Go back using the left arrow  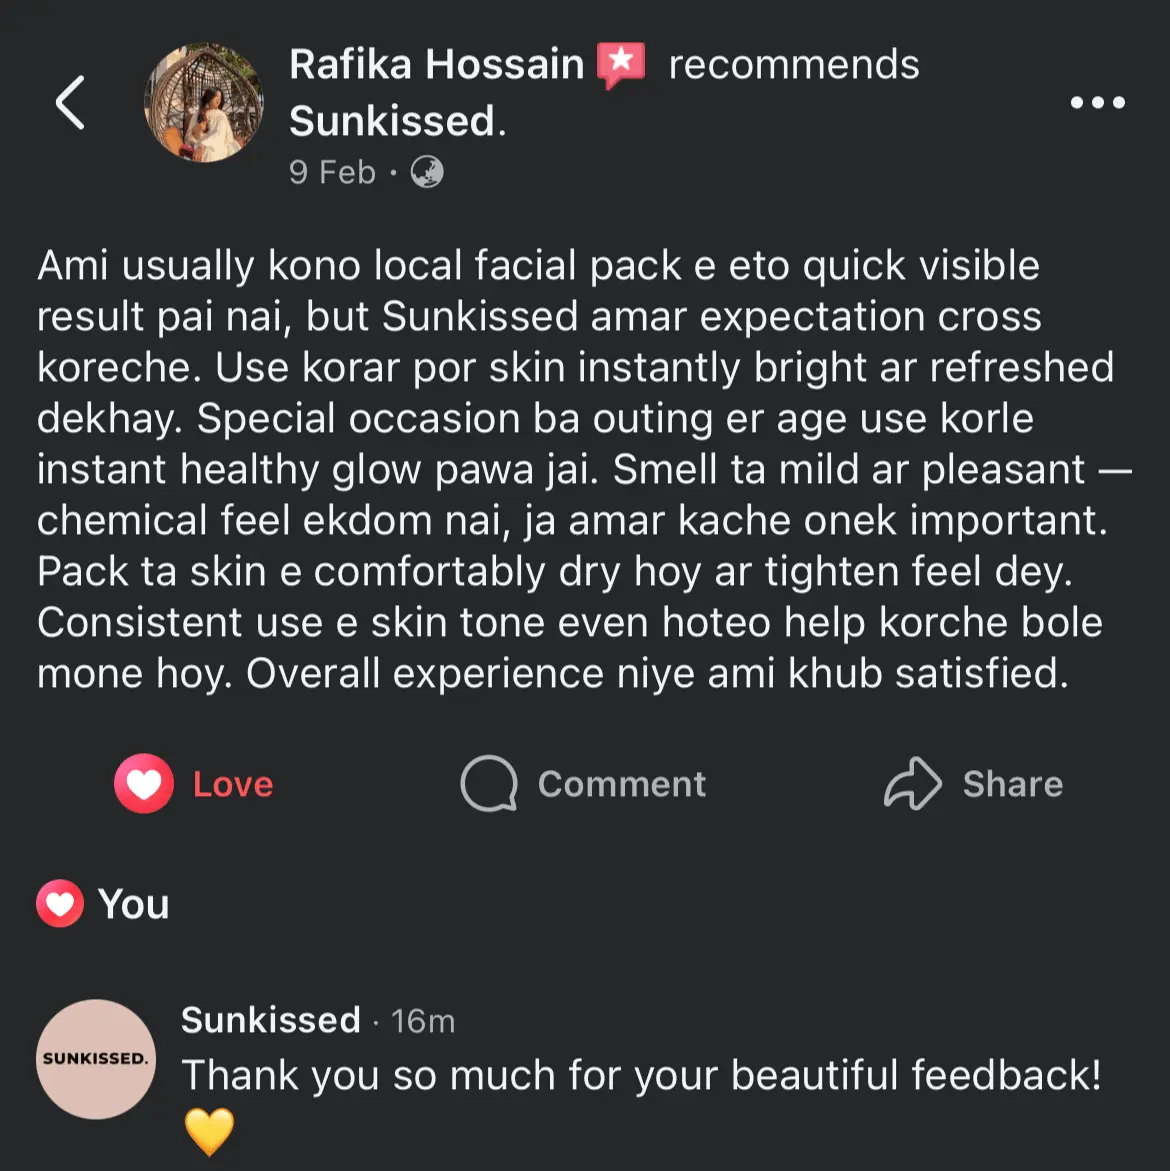click(70, 102)
